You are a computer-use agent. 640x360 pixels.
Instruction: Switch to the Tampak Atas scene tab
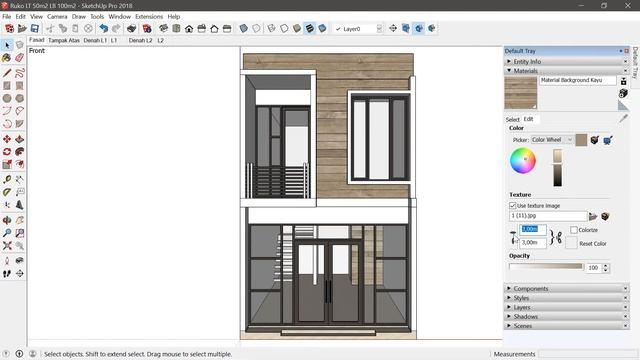pos(64,40)
